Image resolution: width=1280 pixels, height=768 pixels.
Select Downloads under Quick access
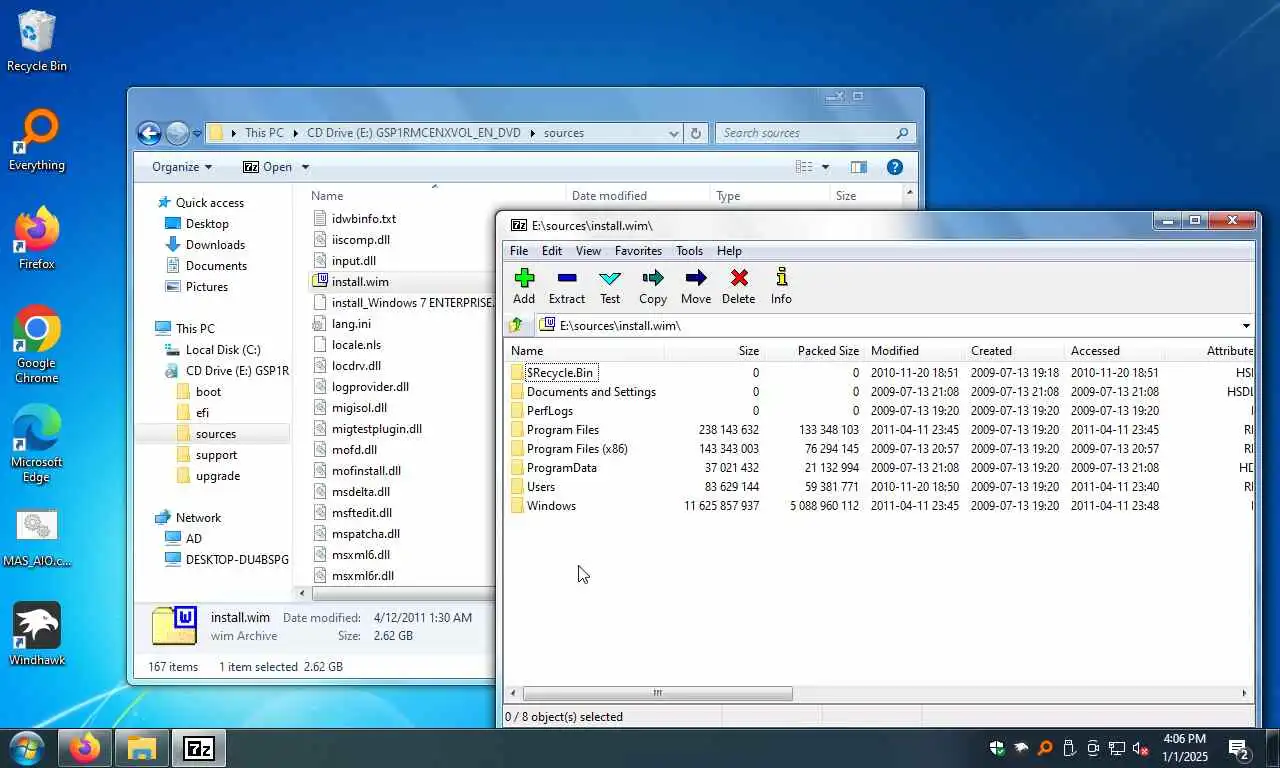click(x=215, y=245)
